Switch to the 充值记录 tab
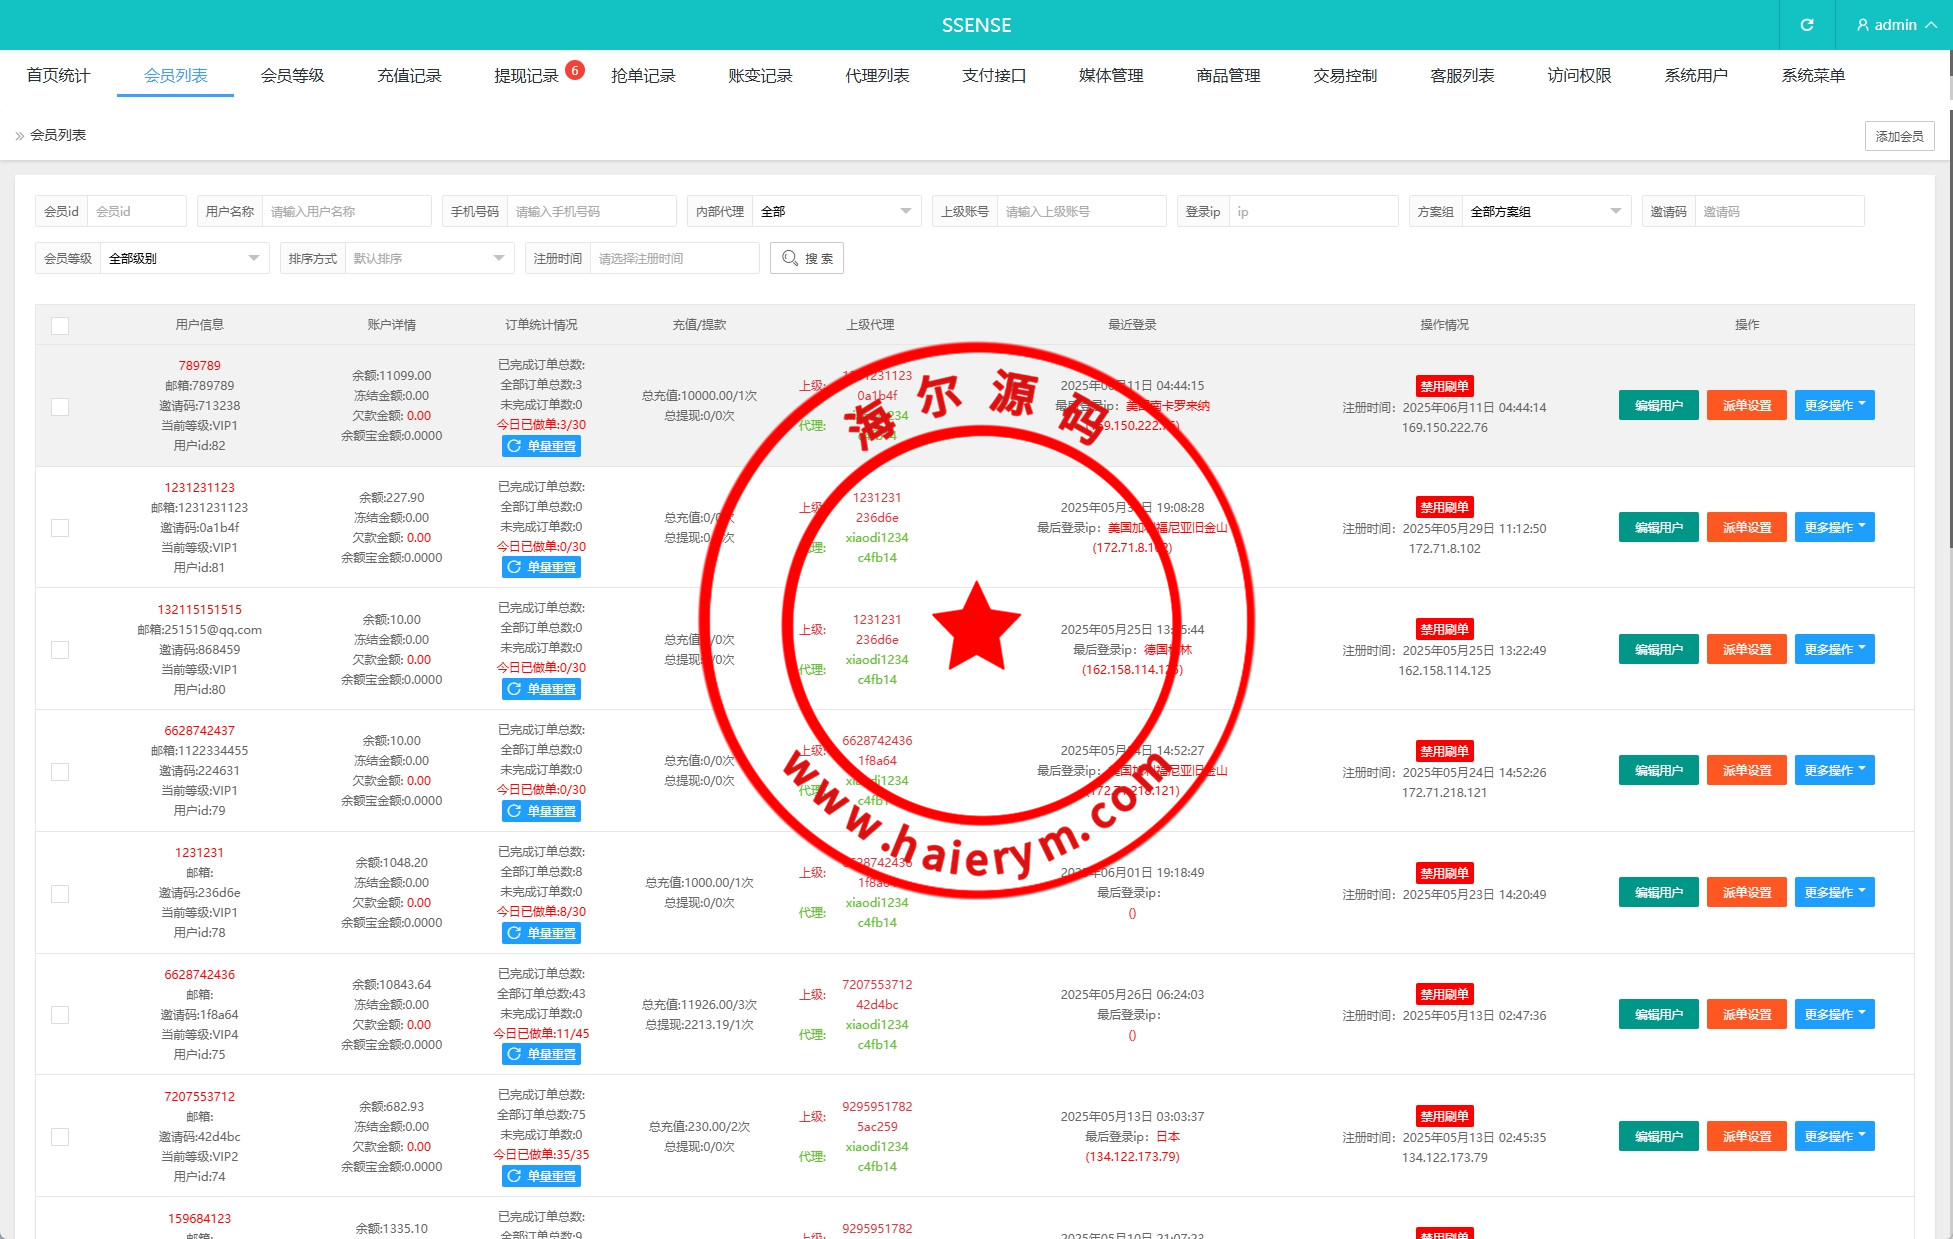Viewport: 1953px width, 1239px height. click(409, 76)
